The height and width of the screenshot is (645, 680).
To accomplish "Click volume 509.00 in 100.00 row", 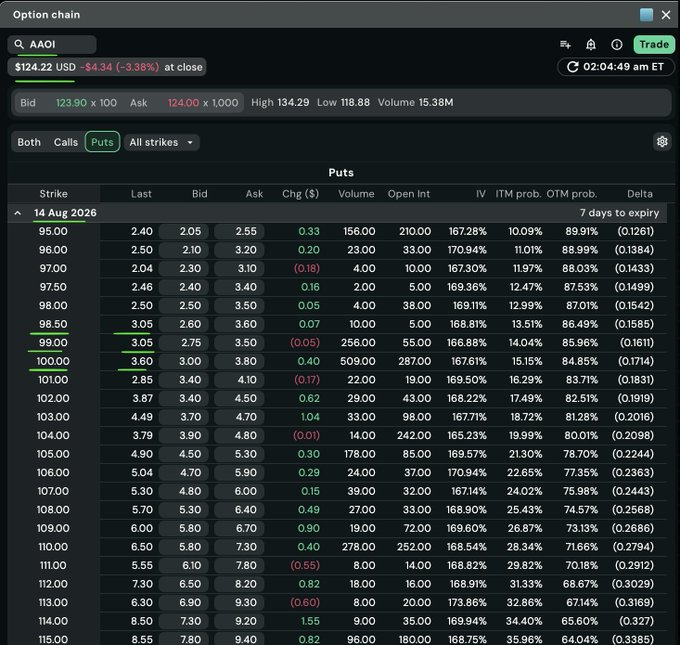I will point(358,361).
